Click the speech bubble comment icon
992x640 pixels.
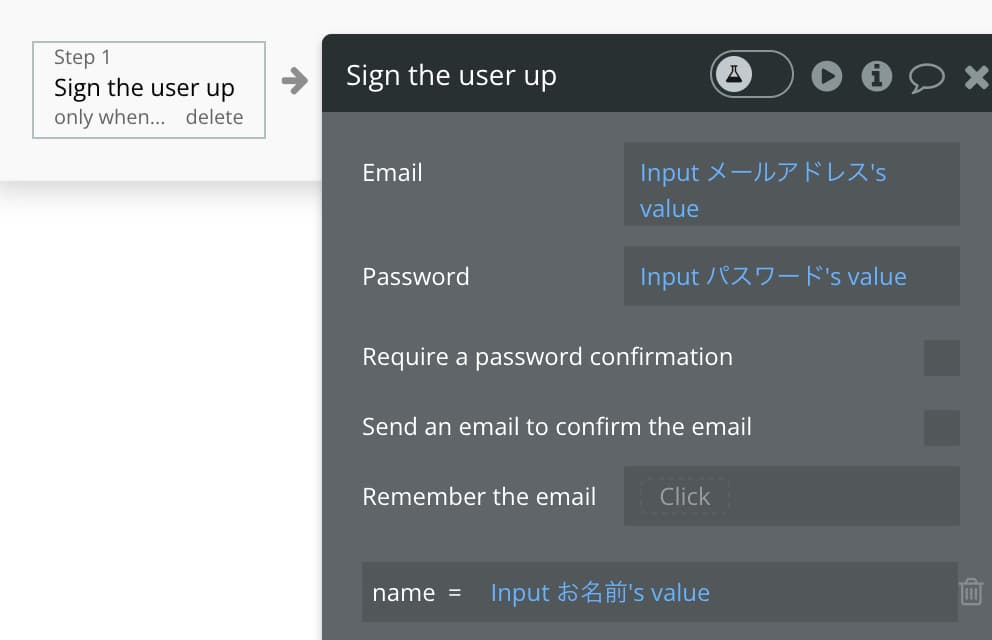(927, 78)
